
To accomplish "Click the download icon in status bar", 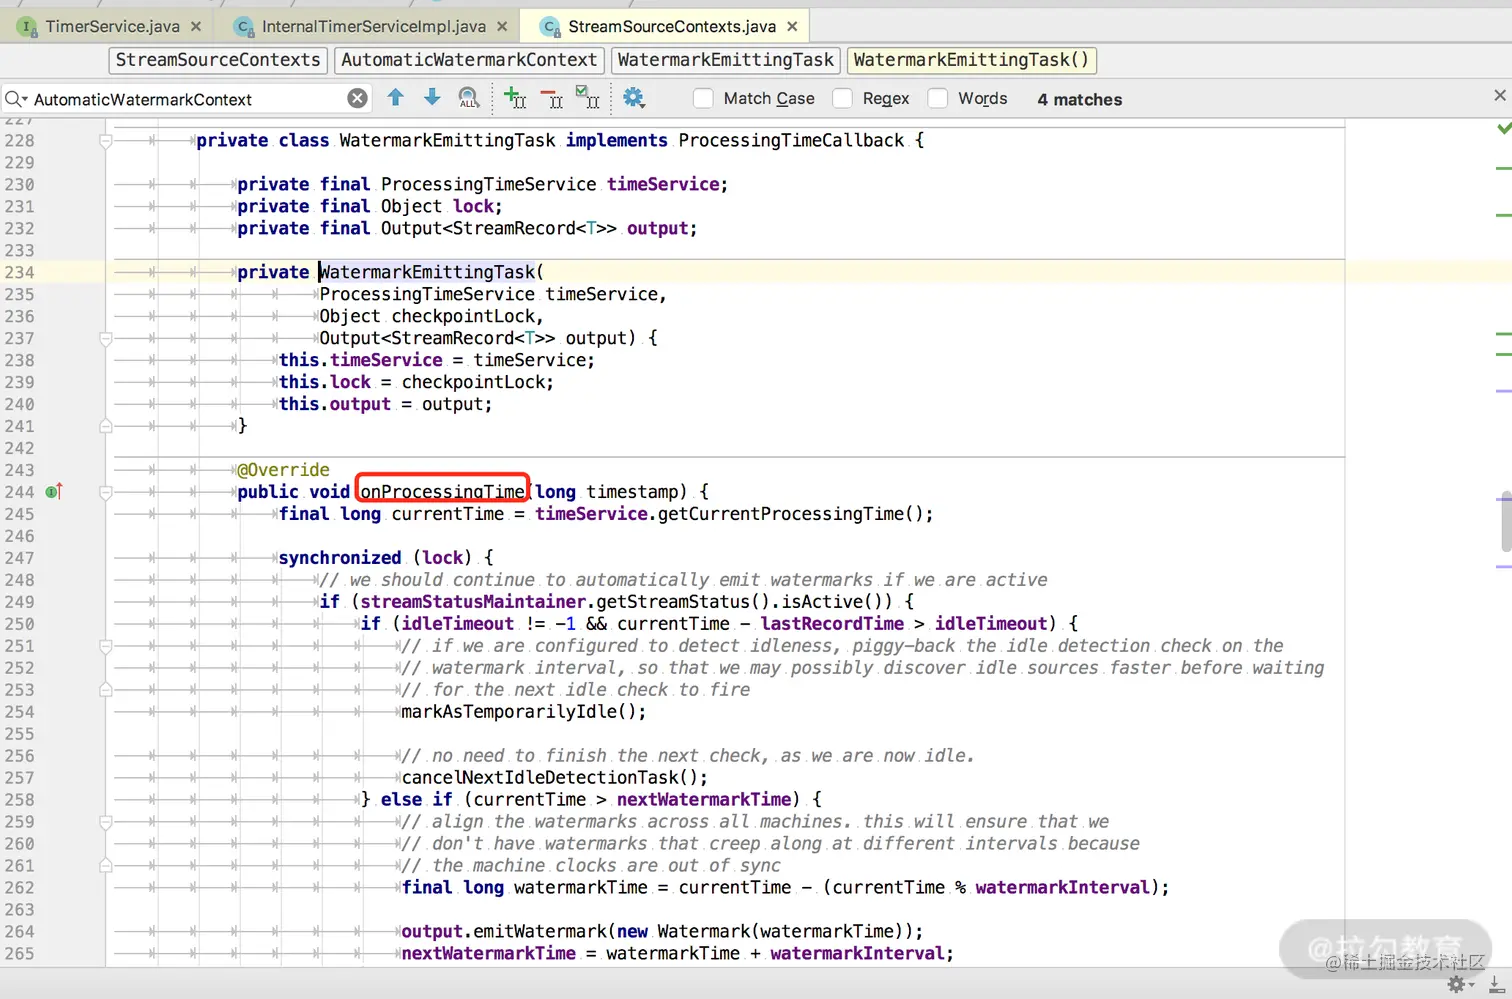I will click(1496, 984).
